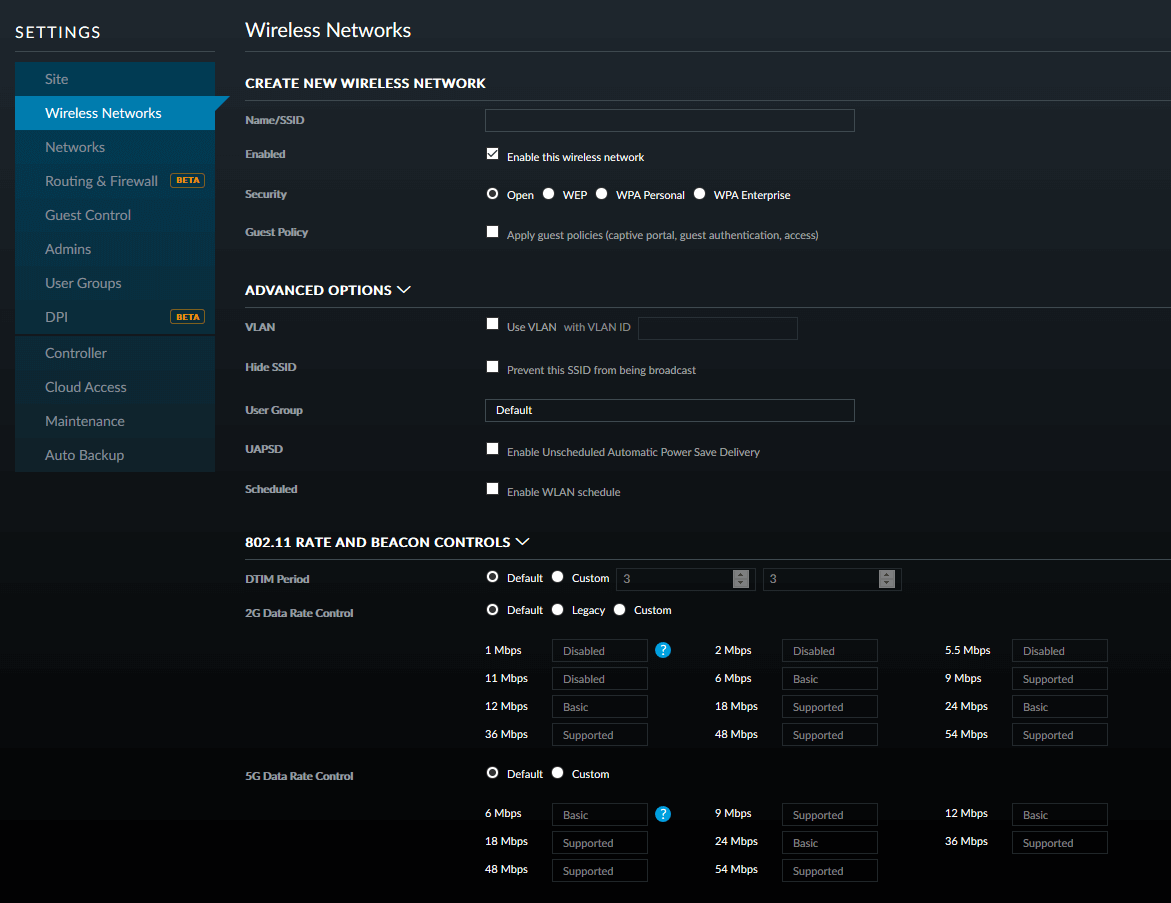Select Legacy 2G data rate control

[x=558, y=609]
